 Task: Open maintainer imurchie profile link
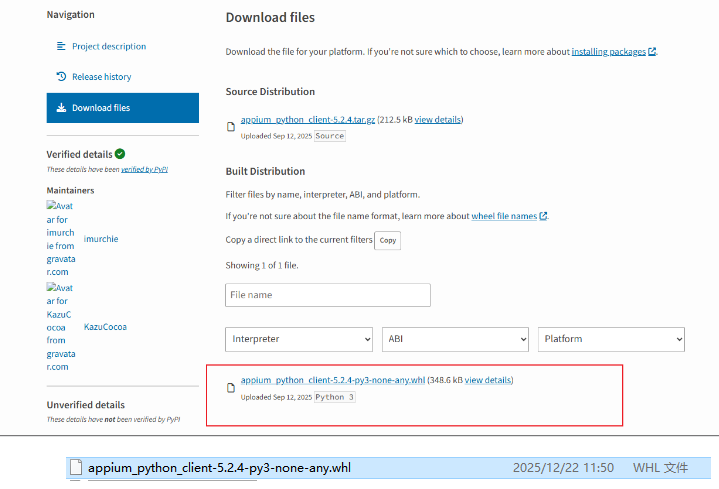point(101,239)
